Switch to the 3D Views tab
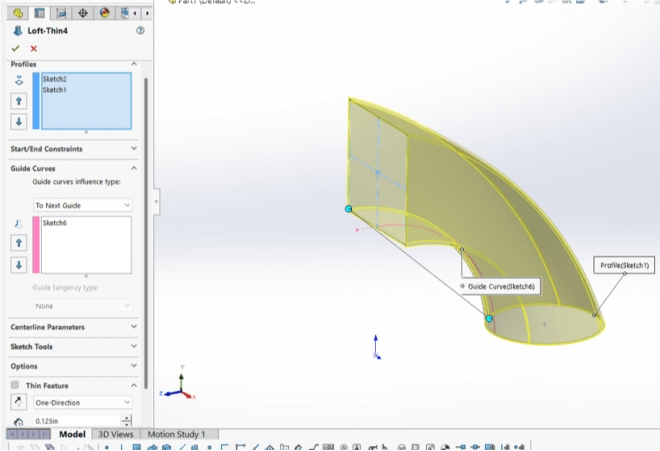Viewport: 660px width, 451px height. pos(115,435)
